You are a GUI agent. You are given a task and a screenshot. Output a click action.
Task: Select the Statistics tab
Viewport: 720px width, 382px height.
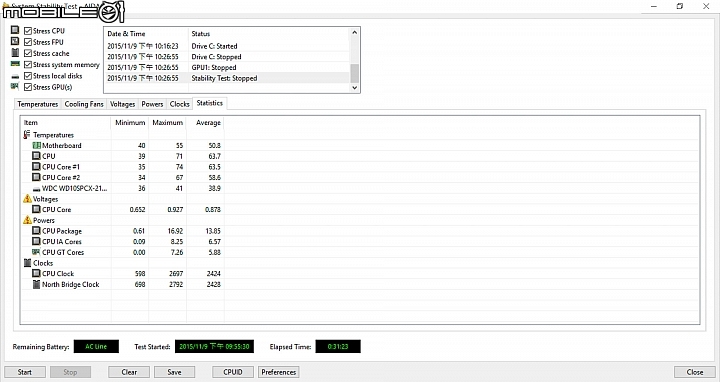(210, 103)
